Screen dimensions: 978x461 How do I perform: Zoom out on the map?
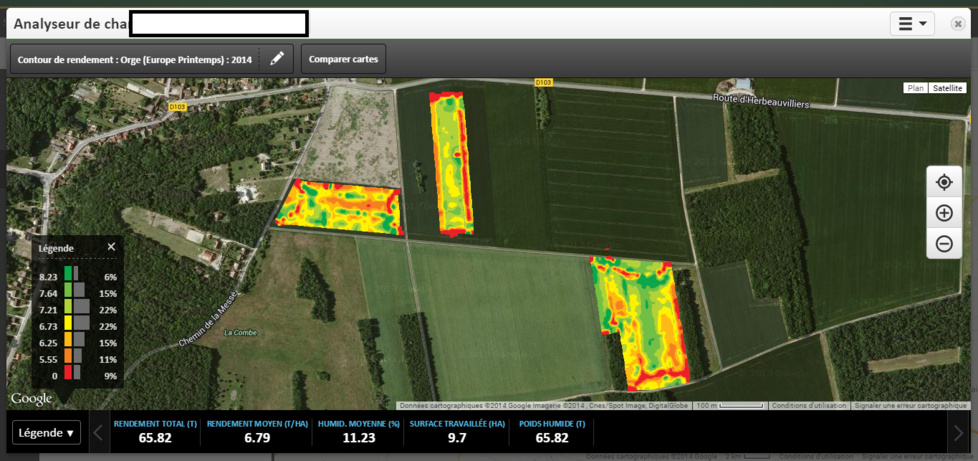click(943, 243)
